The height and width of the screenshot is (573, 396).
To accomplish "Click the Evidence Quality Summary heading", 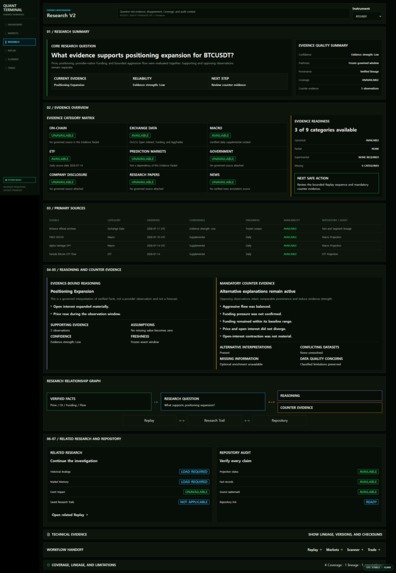I will pos(323,45).
